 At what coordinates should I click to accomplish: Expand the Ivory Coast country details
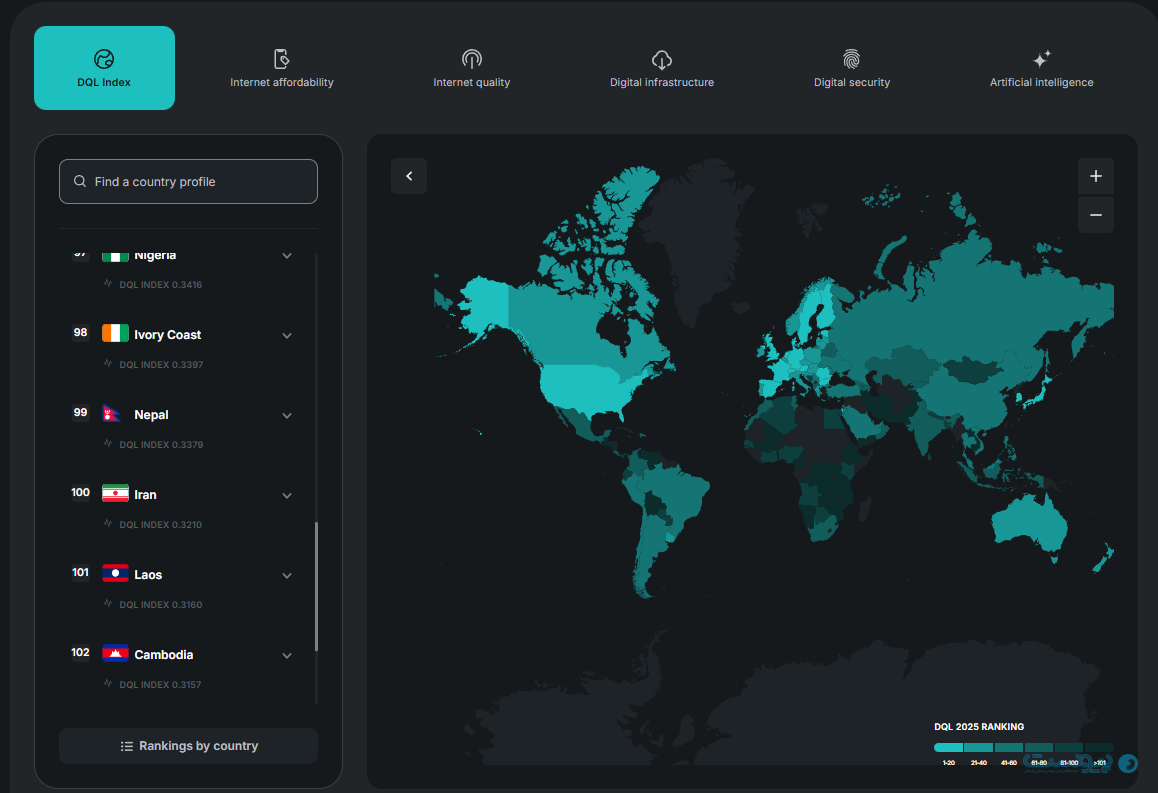point(287,336)
